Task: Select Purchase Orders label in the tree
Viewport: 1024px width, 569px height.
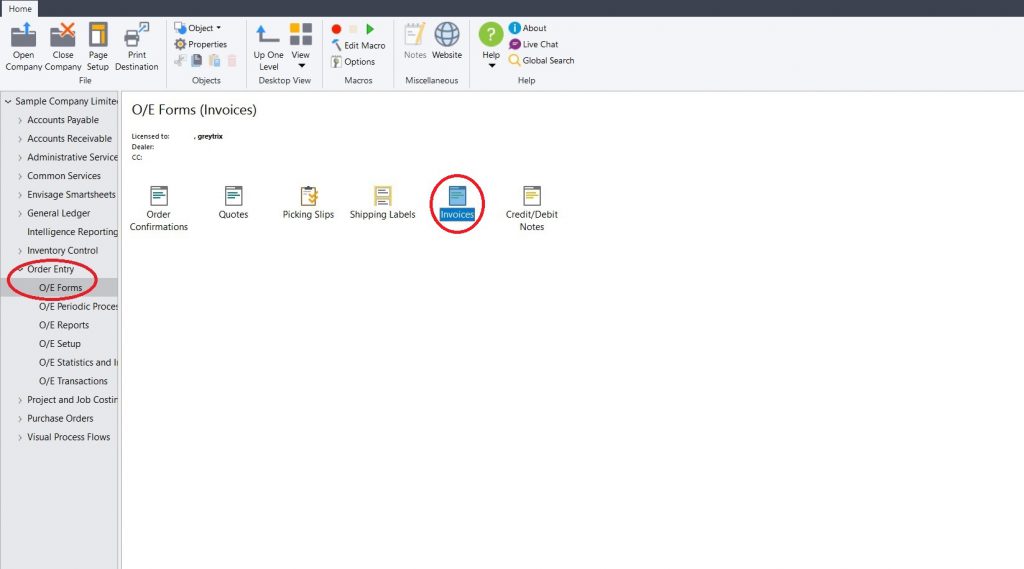Action: (x=60, y=419)
